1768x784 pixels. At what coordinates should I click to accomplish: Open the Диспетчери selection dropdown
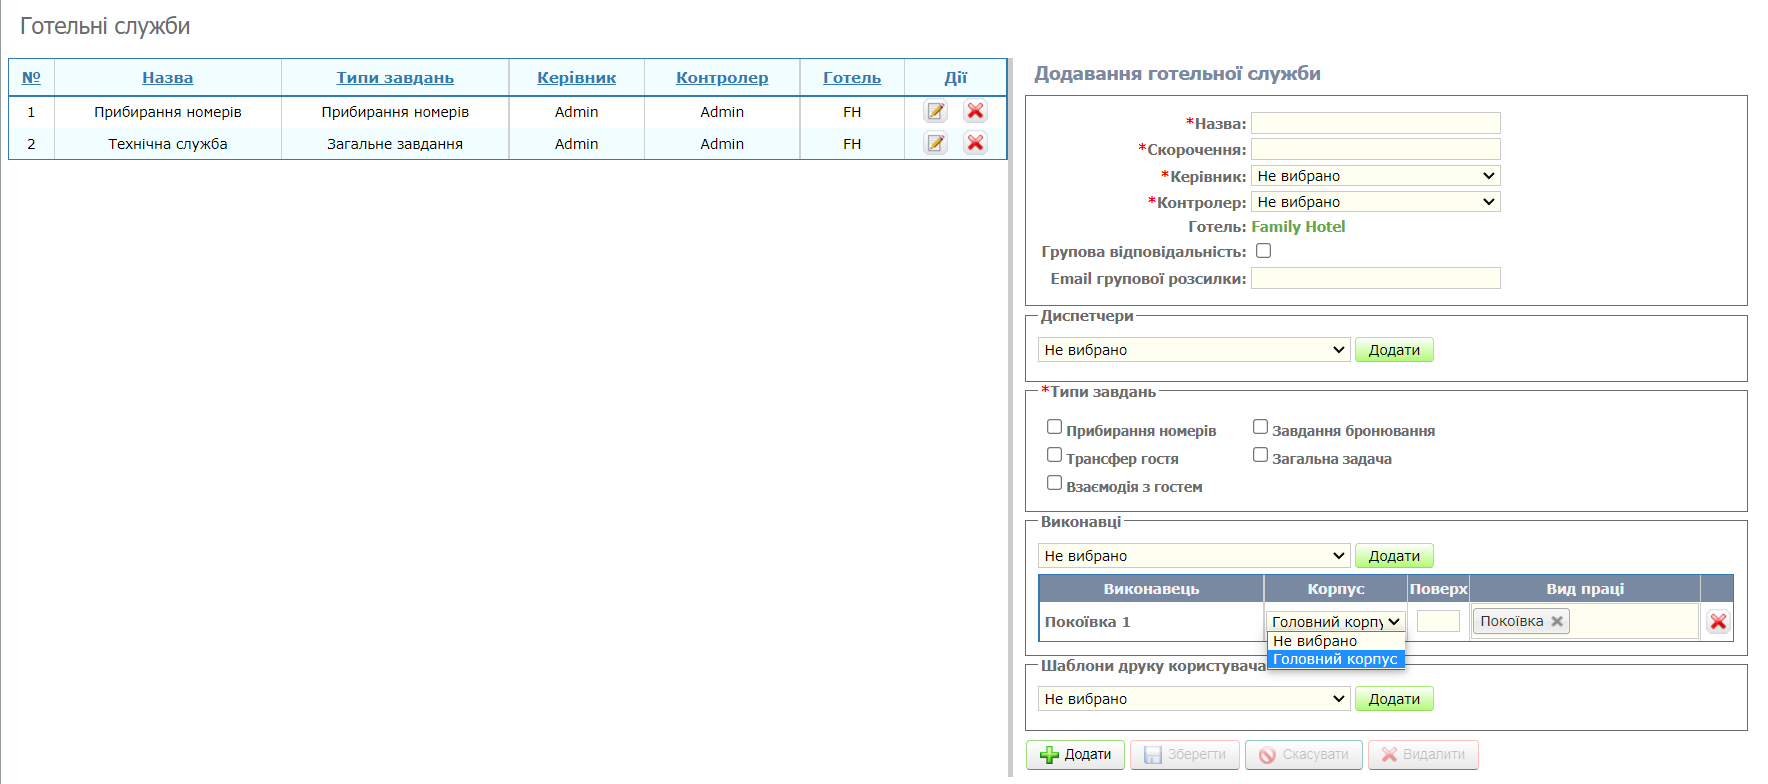1194,350
